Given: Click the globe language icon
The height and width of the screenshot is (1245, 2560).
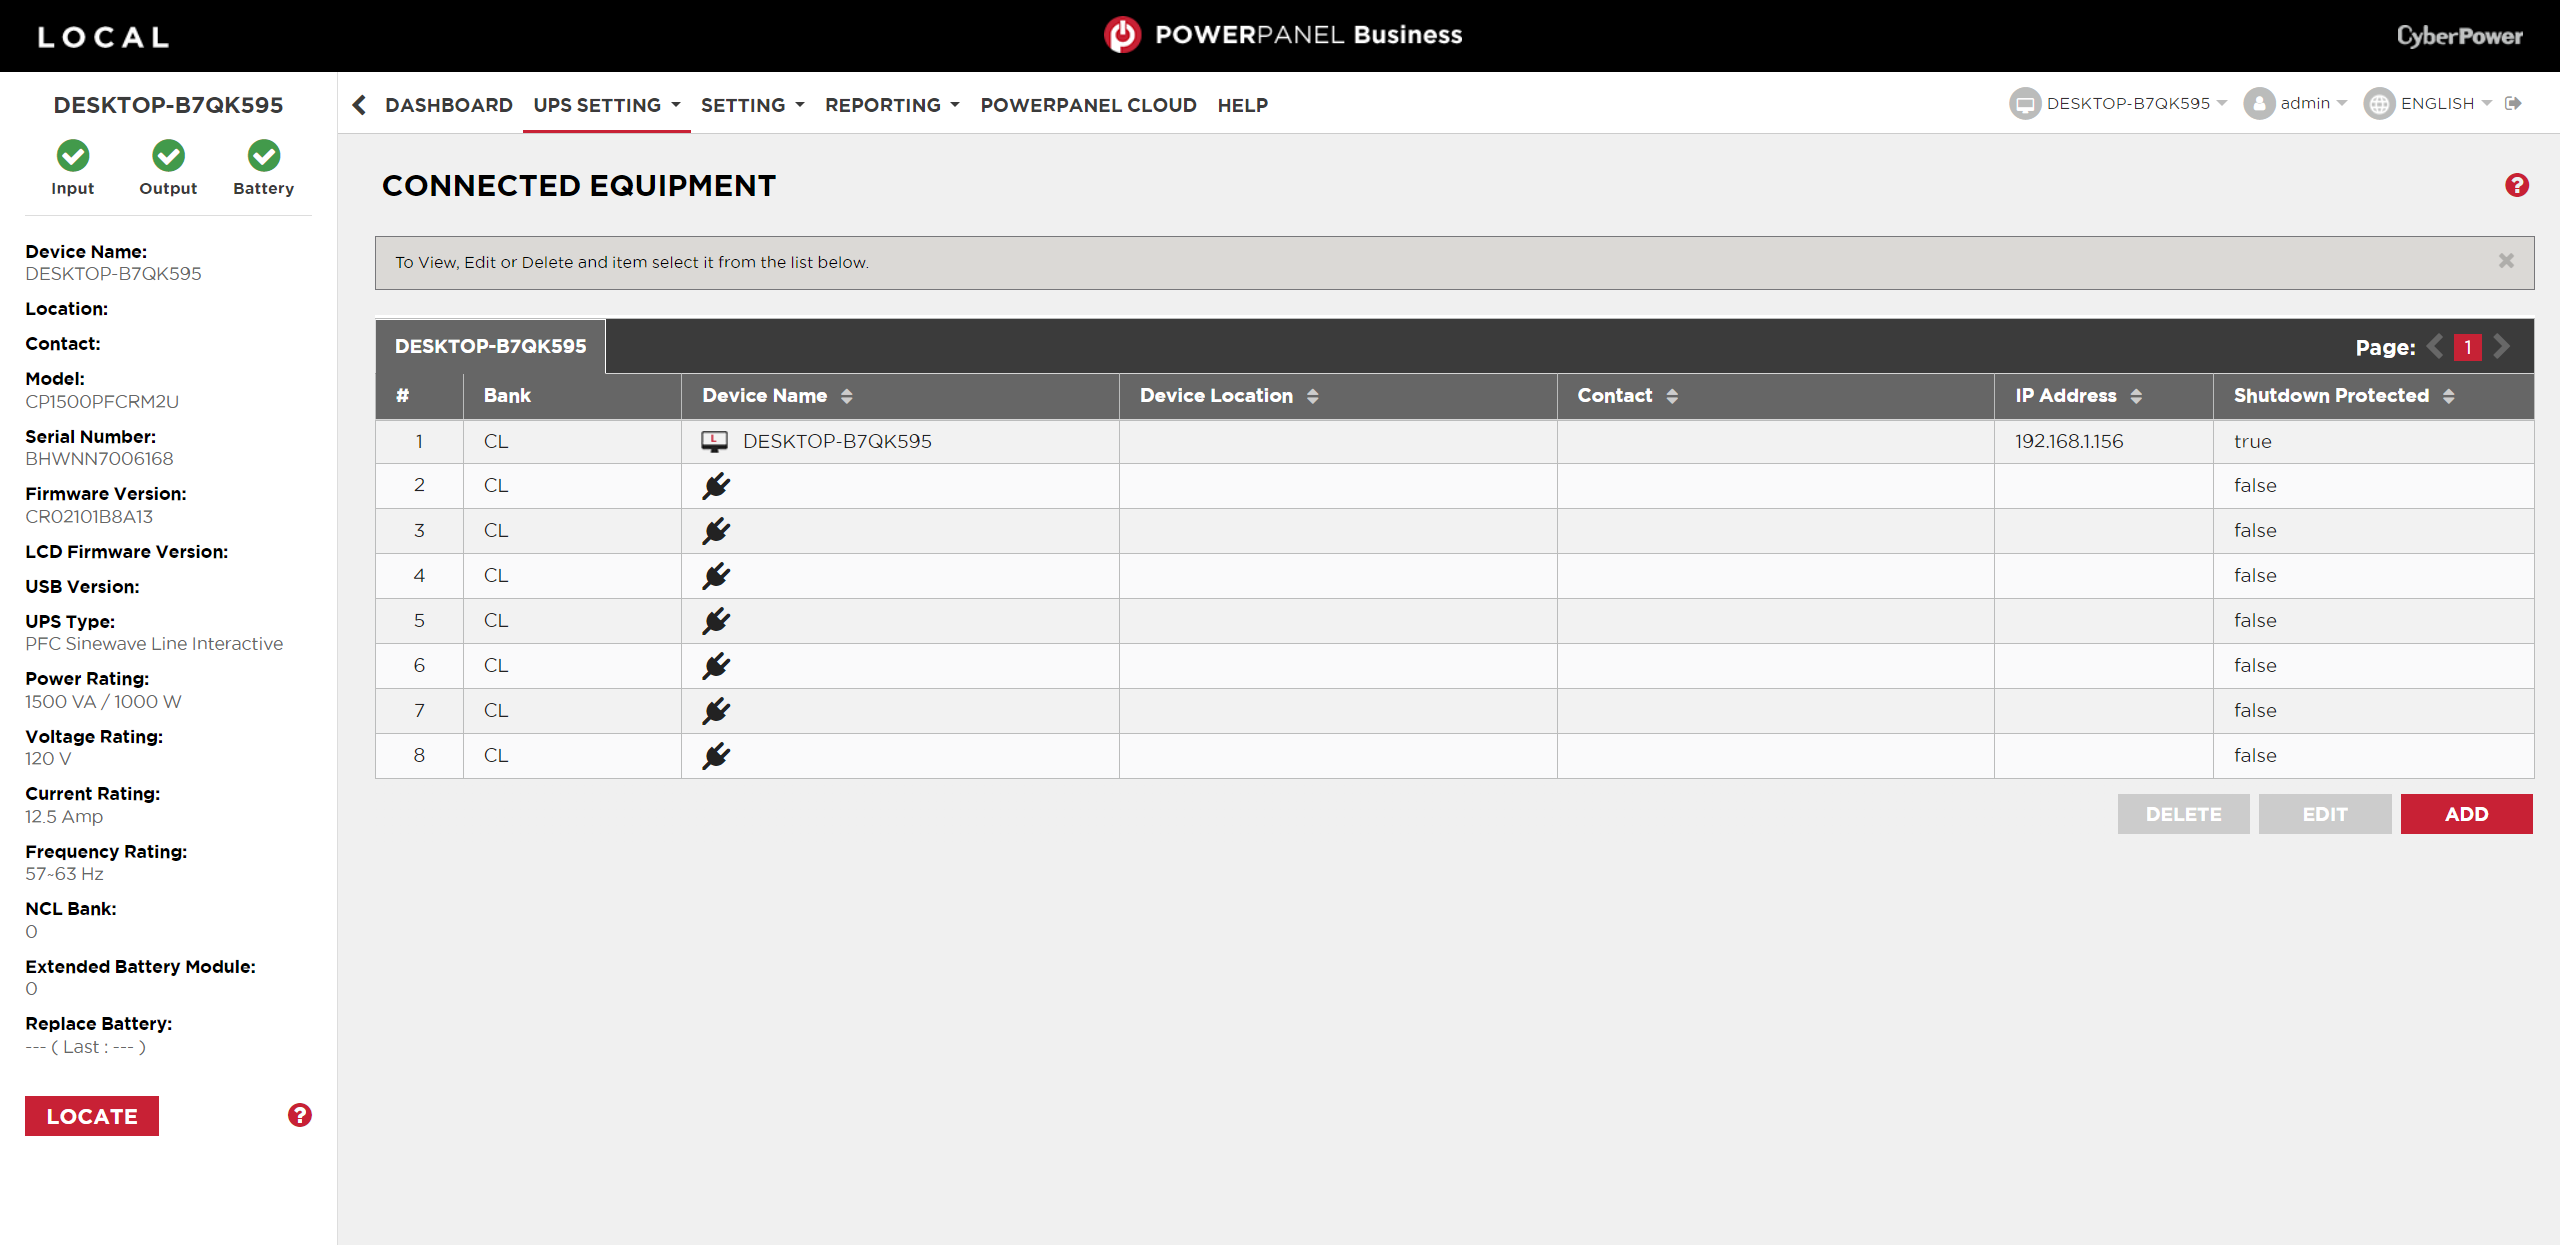Looking at the screenshot, I should [x=2379, y=104].
